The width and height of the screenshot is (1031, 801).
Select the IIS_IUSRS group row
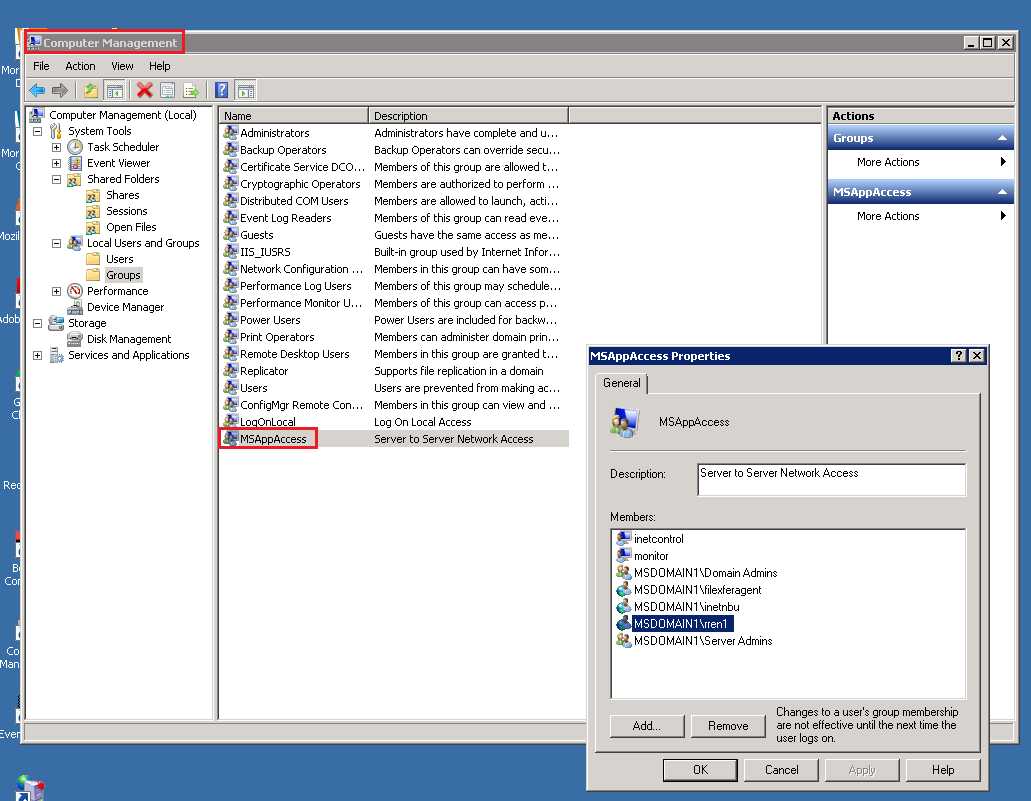click(395, 252)
